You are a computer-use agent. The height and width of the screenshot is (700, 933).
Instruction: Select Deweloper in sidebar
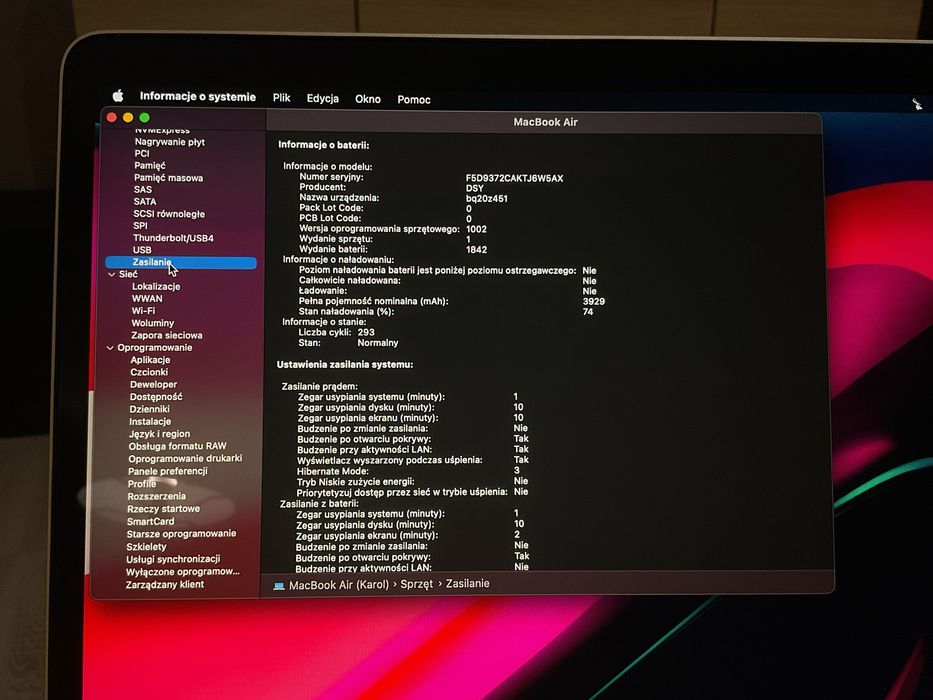pyautogui.click(x=154, y=385)
